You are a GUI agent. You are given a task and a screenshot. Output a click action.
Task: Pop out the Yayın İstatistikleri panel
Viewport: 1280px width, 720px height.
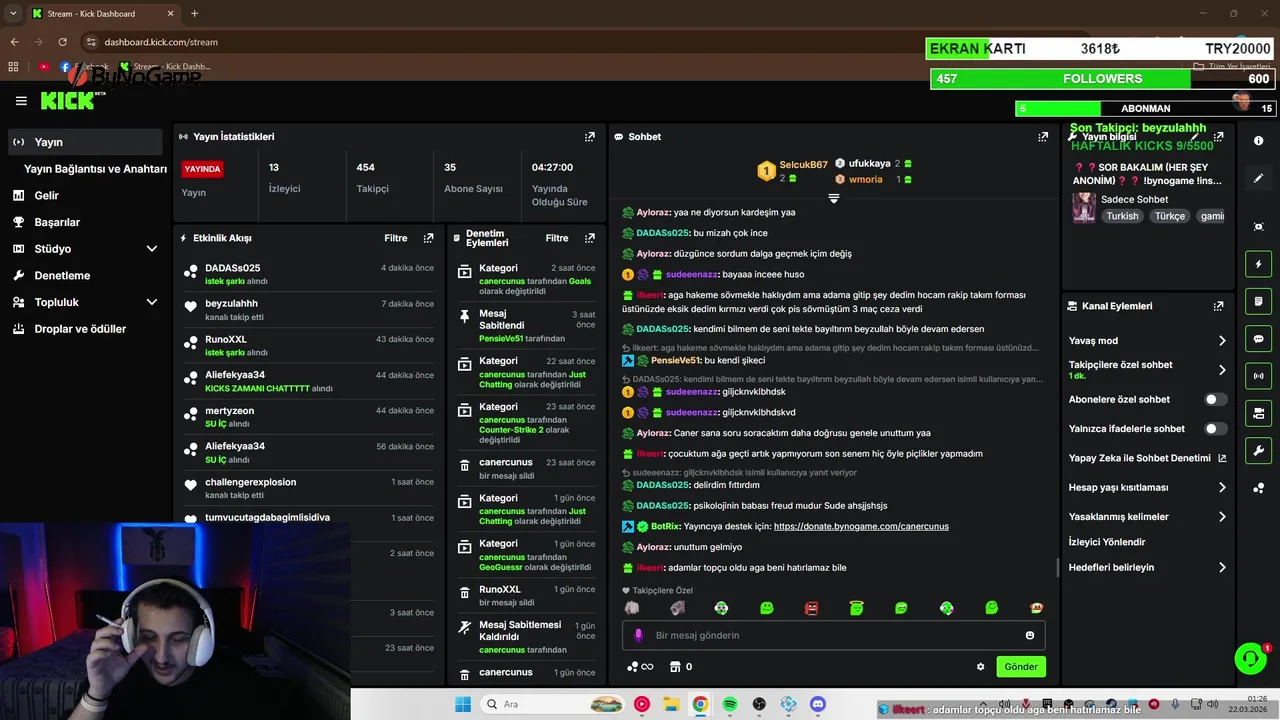[590, 137]
